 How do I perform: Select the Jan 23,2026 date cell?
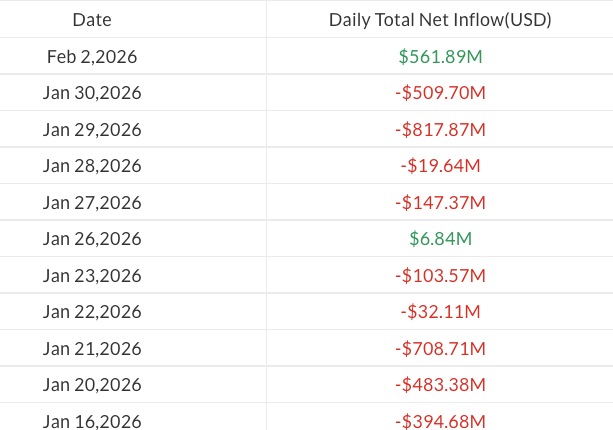[x=92, y=276]
